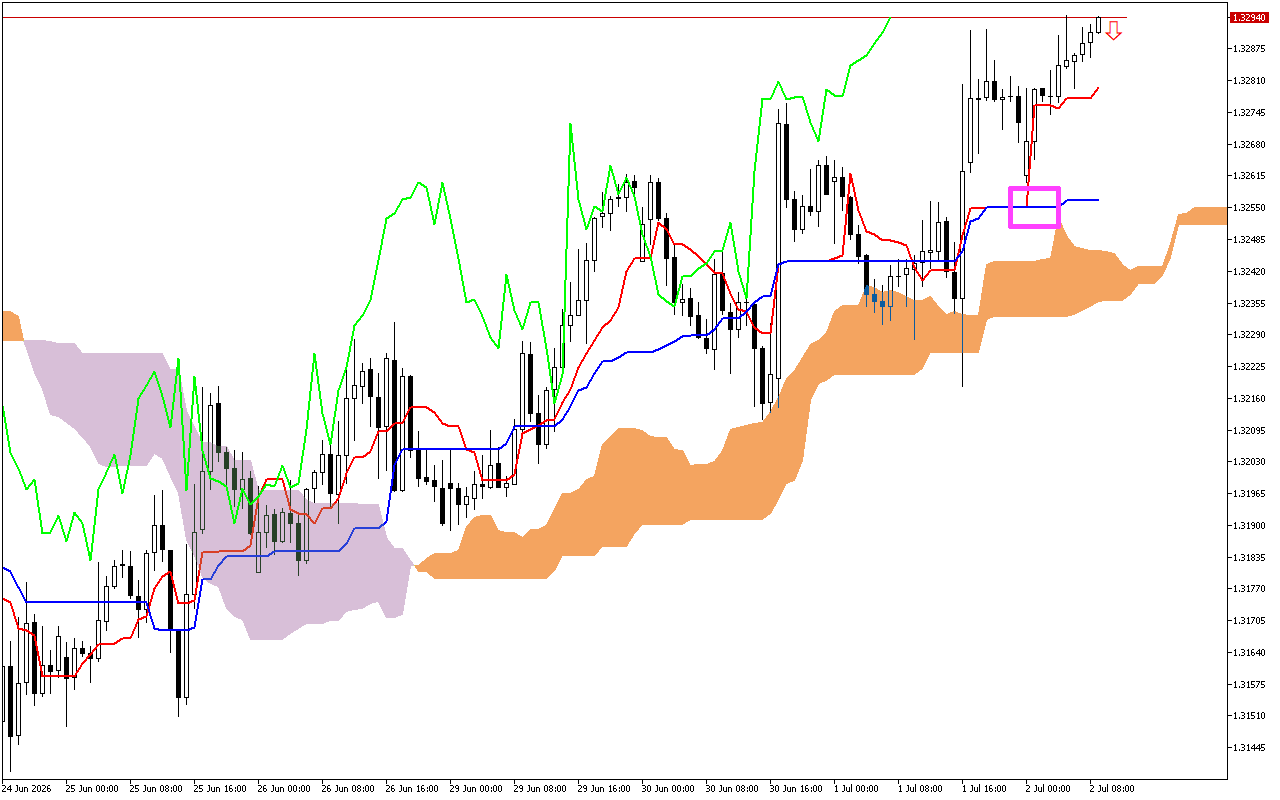The height and width of the screenshot is (800, 1280).
Task: Click the 1 Jul 16:00 time label
Action: (986, 788)
